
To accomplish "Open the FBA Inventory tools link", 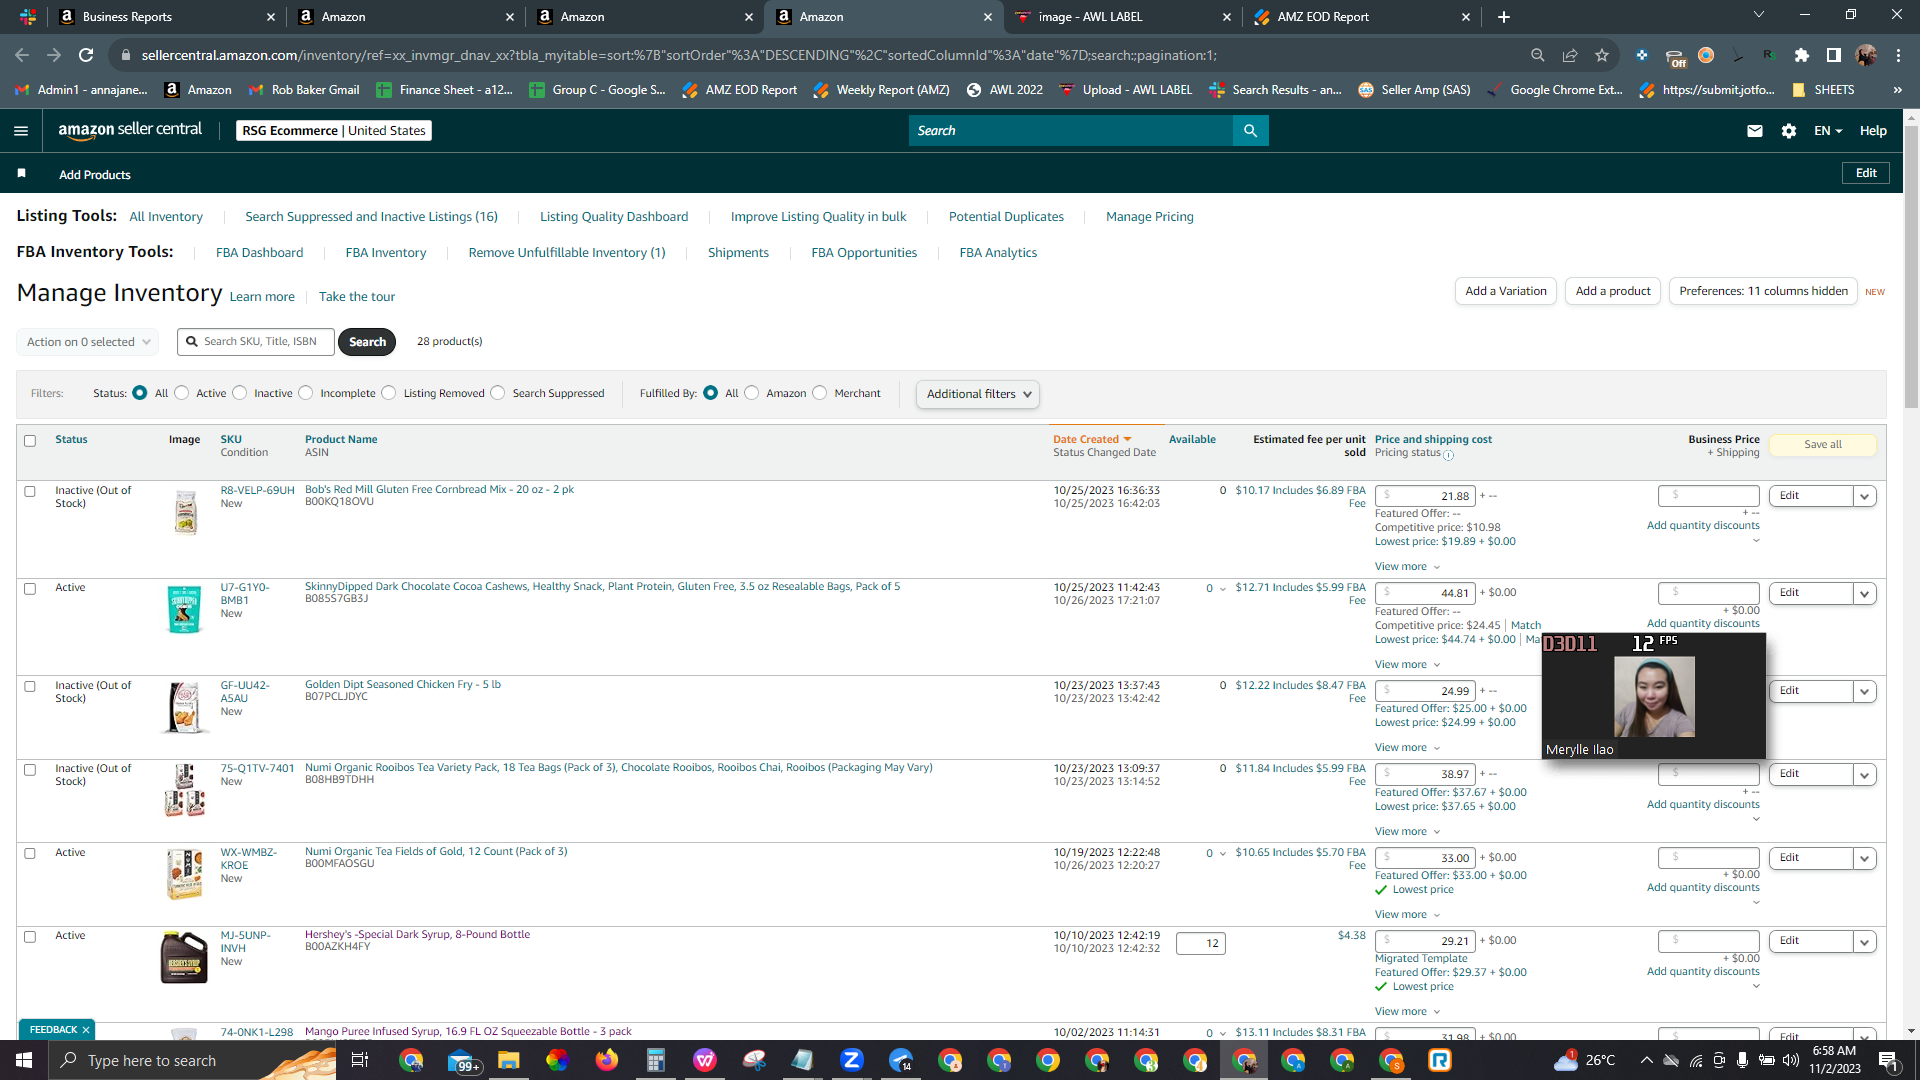I will [x=386, y=253].
